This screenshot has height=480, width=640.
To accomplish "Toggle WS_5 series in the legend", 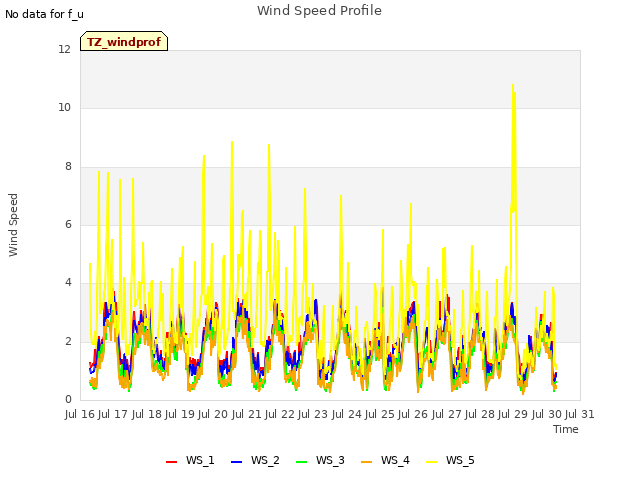I will coord(450,460).
